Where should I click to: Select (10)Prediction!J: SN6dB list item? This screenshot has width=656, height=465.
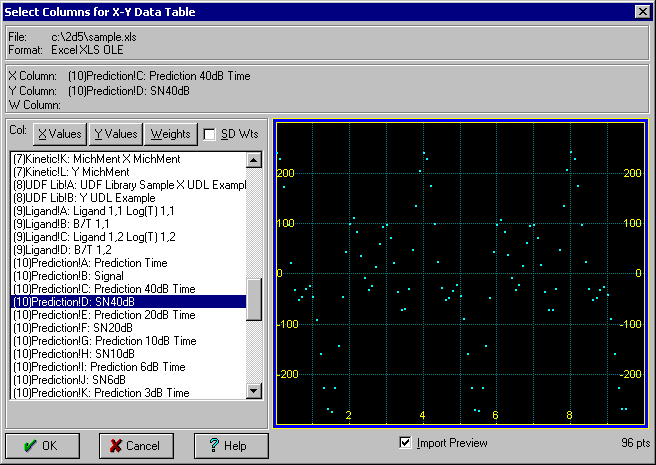(69, 379)
